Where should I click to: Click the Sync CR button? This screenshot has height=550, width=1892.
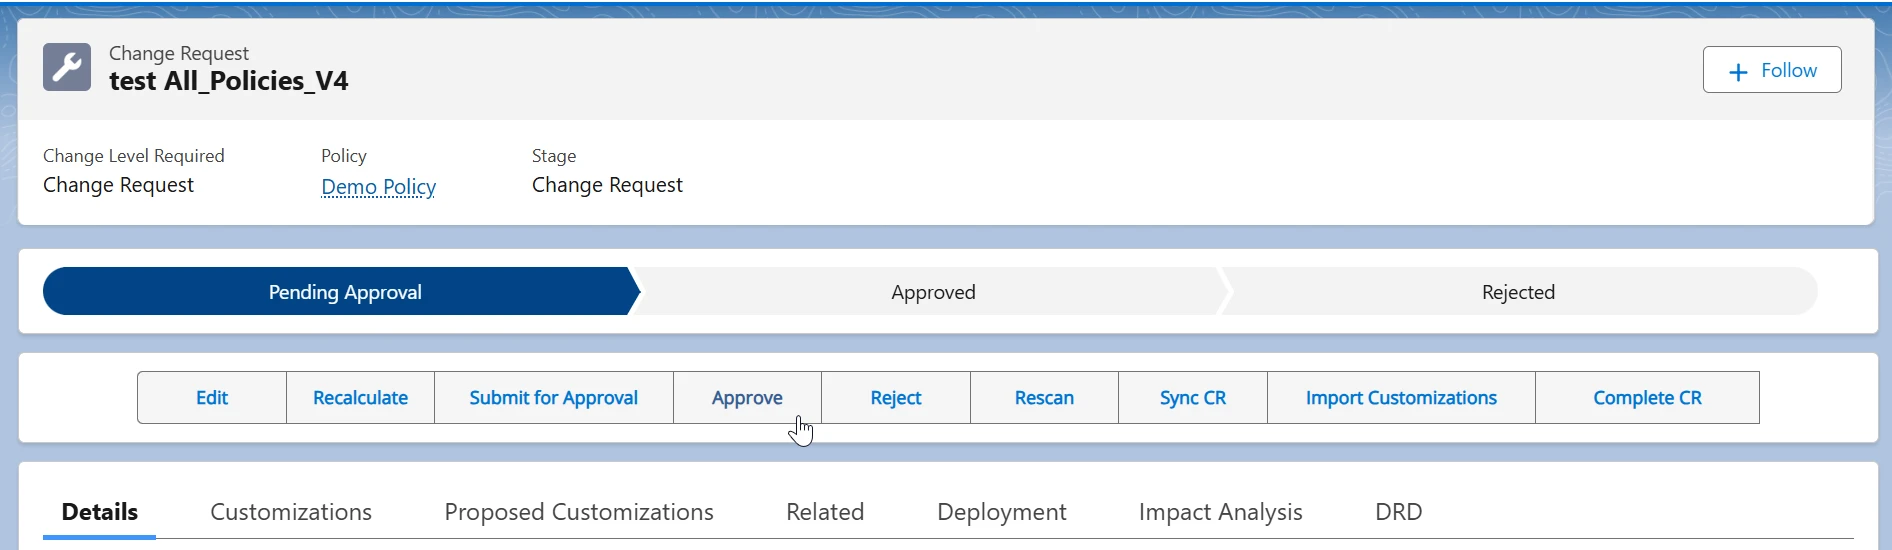coord(1192,398)
